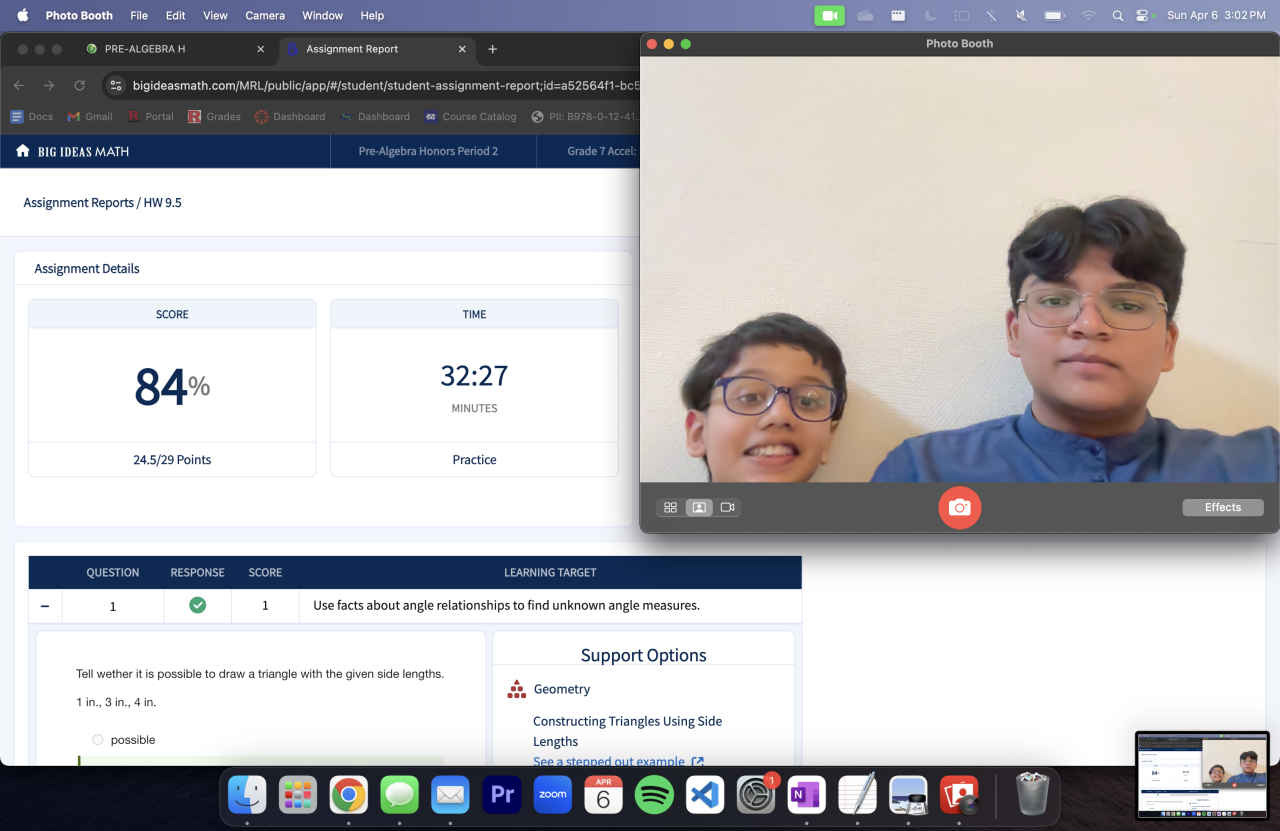Open Photo Booth from the Dock
Viewport: 1280px width, 831px height.
960,795
